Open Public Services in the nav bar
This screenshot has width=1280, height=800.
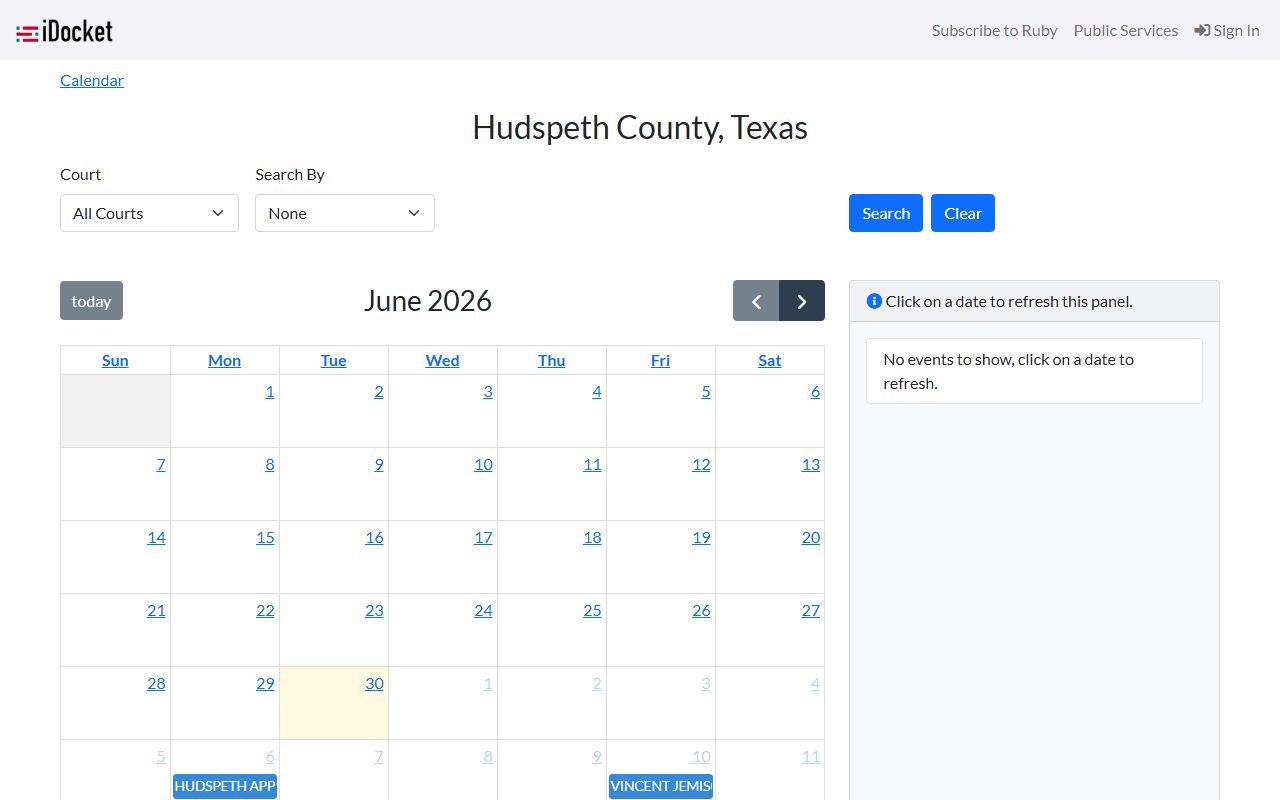[x=1126, y=30]
